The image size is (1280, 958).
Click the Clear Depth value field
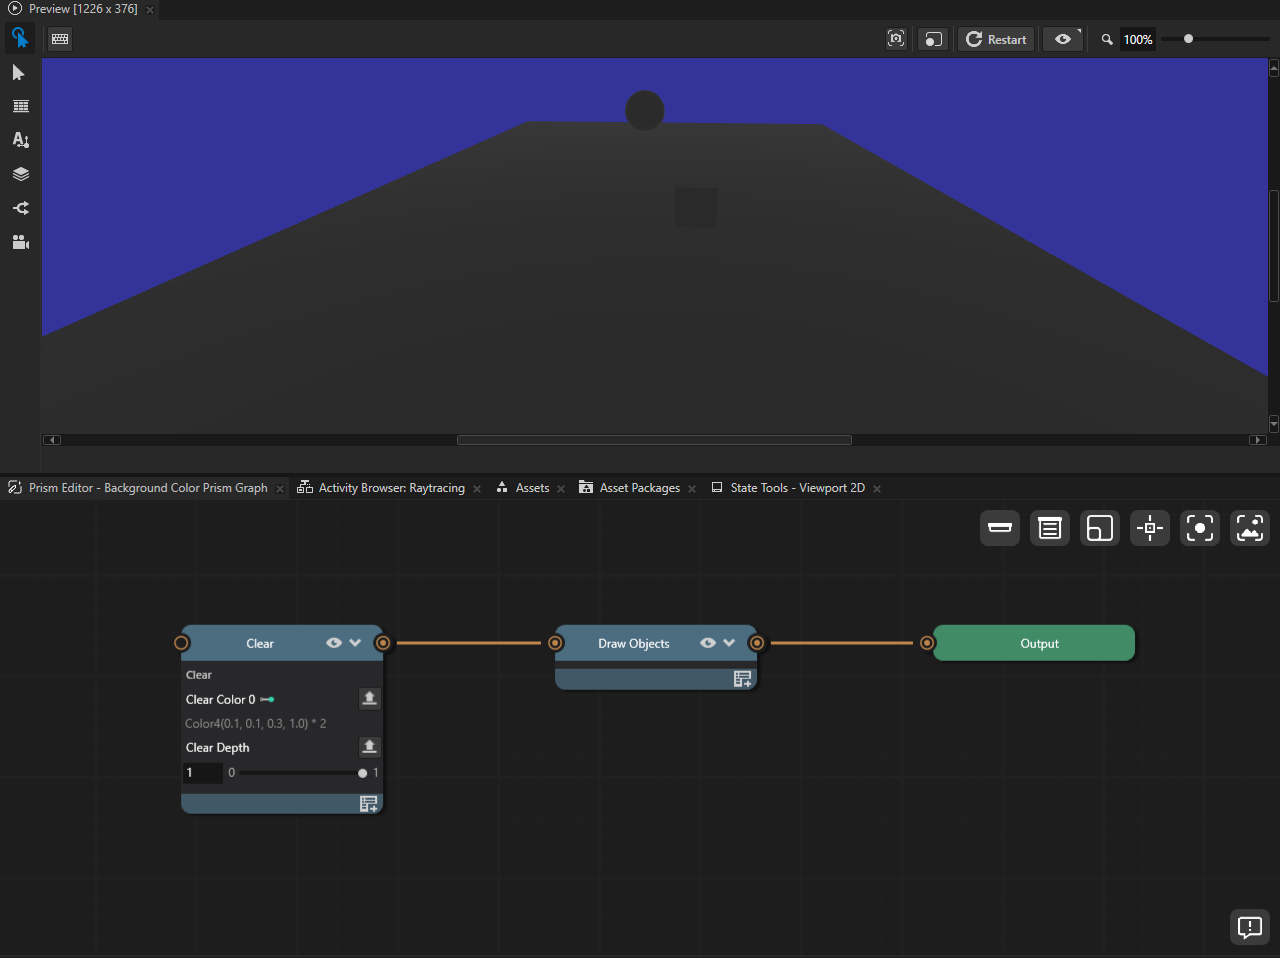[203, 772]
